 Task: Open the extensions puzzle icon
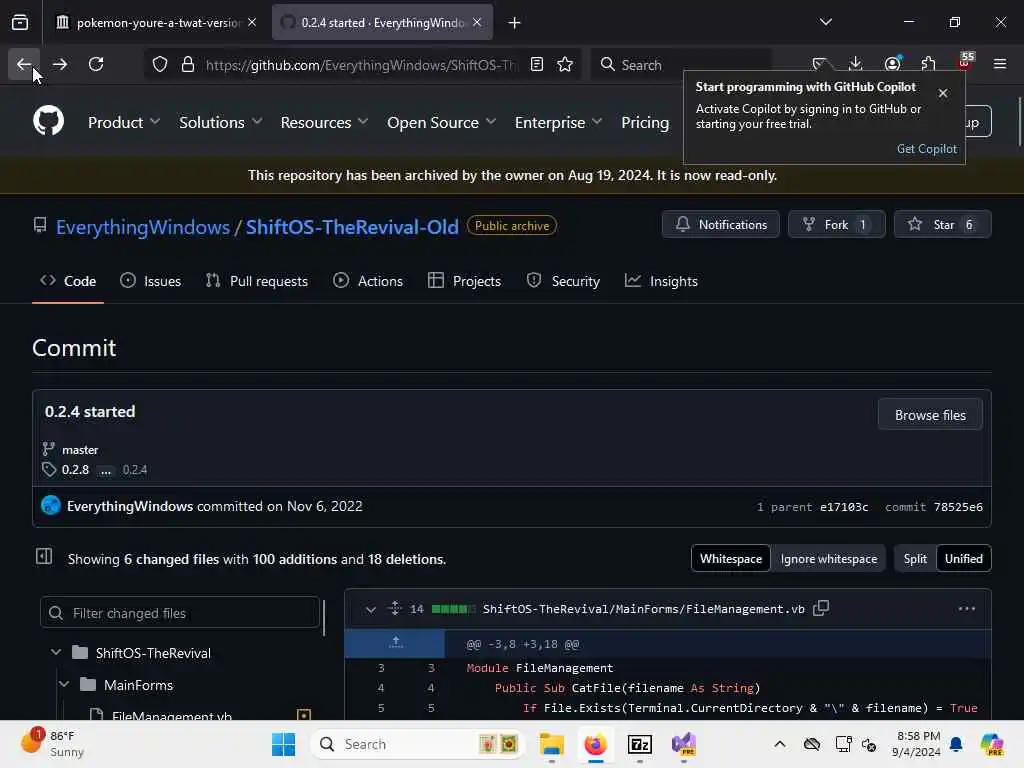tap(928, 64)
